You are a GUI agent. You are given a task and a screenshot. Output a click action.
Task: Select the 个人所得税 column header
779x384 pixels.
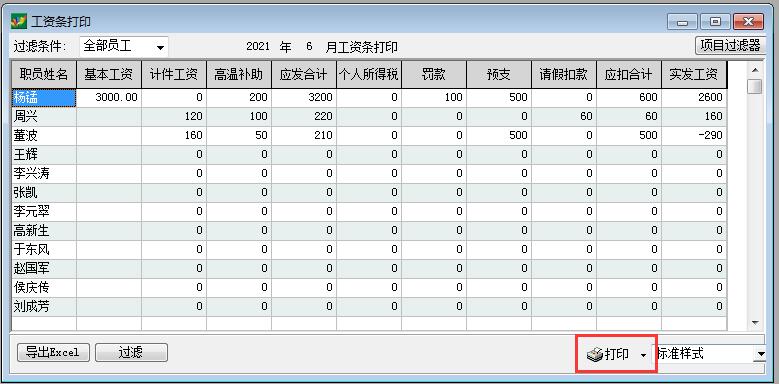pos(369,75)
